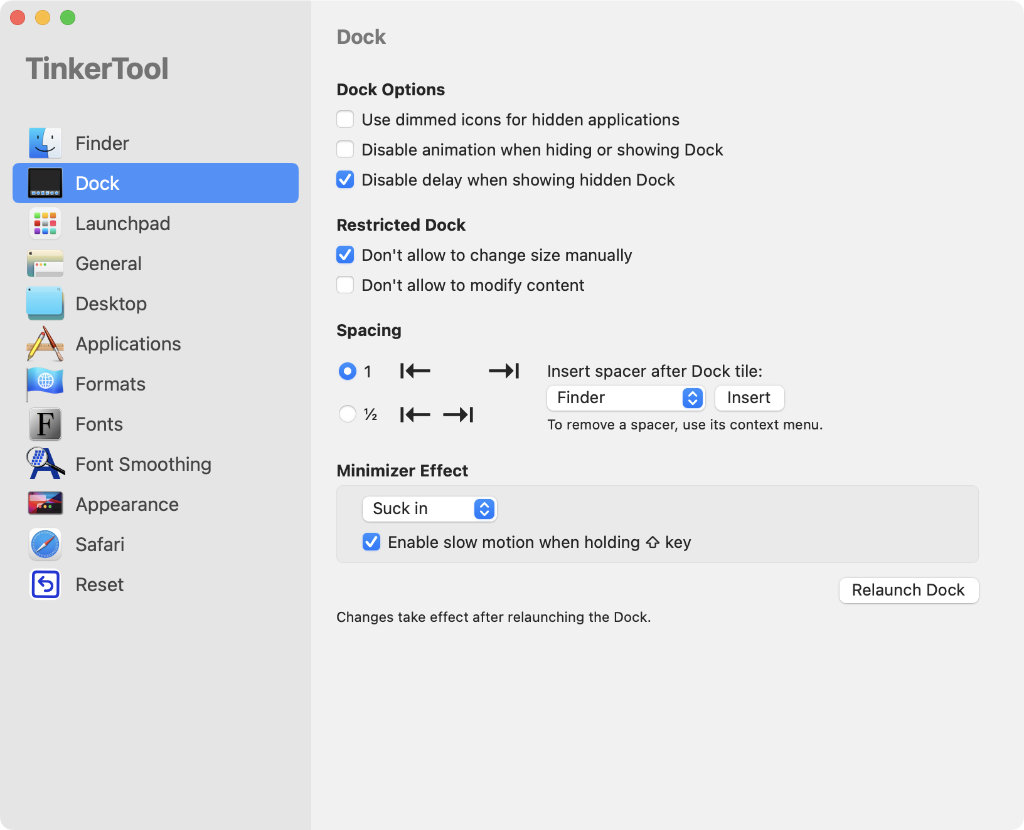This screenshot has height=830, width=1024.
Task: Open the Safari compass icon pane
Action: click(45, 544)
